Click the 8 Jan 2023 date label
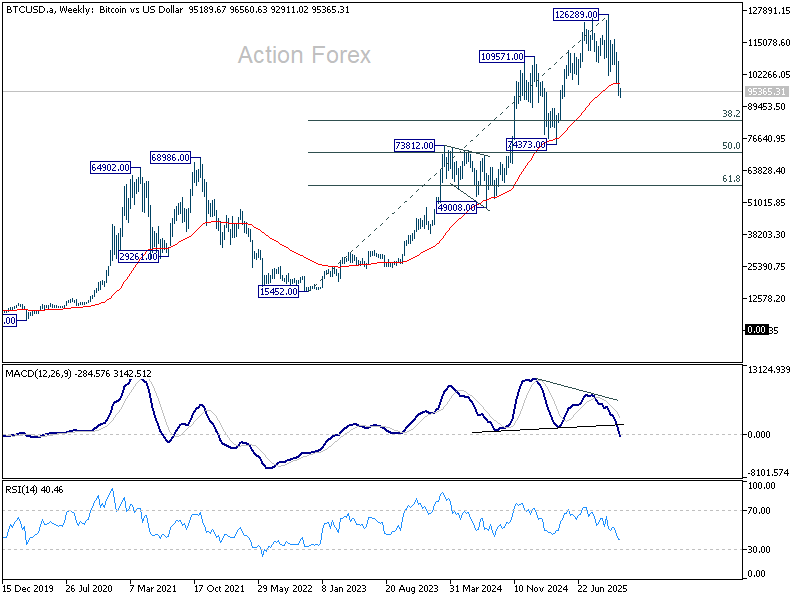This screenshot has width=800, height=600. click(x=344, y=589)
